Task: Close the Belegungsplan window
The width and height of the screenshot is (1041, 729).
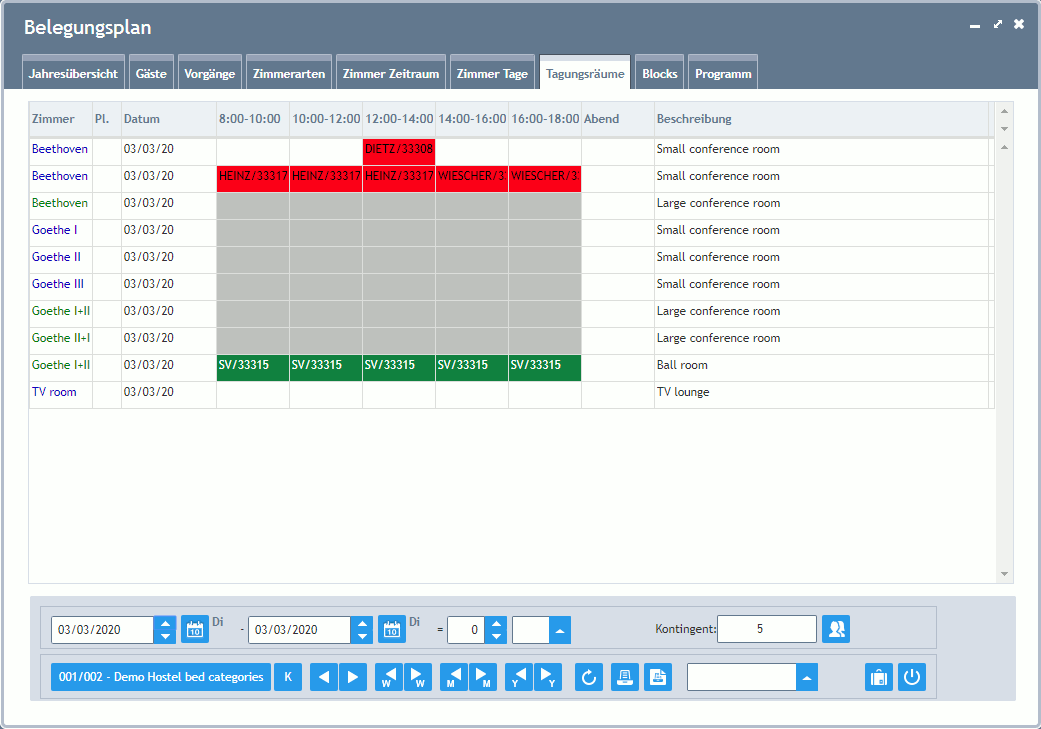Action: 1019,25
